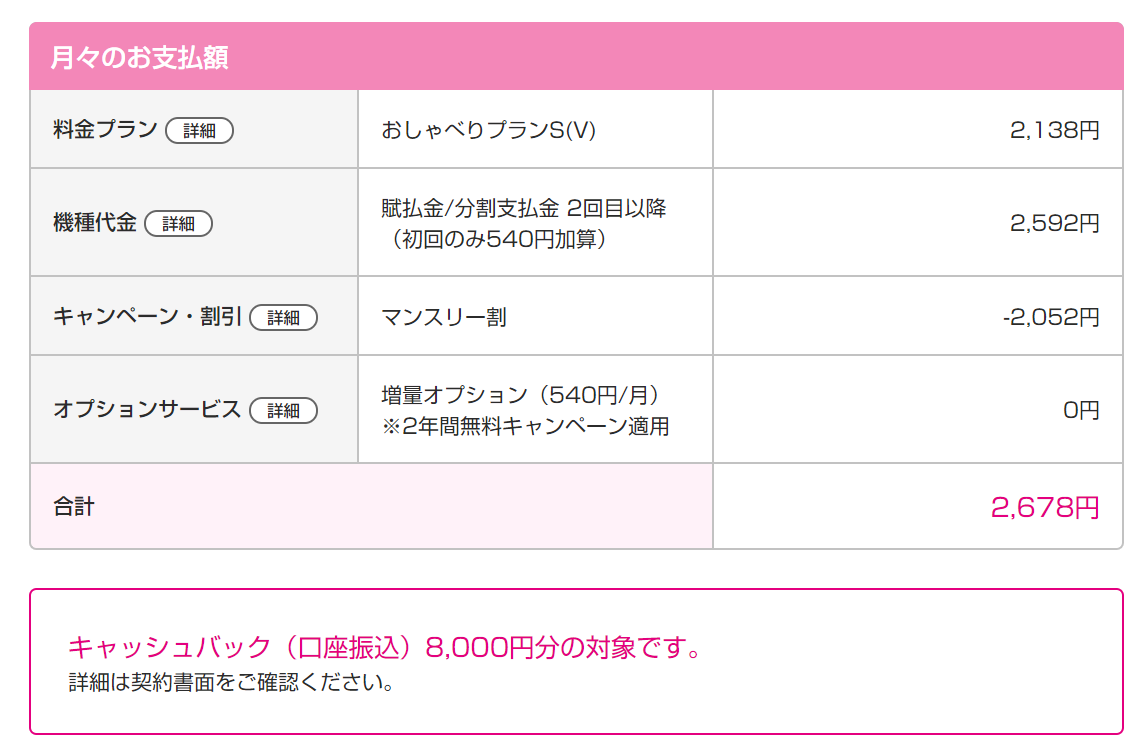The image size is (1135, 748).
Task: Click the キャッシュバック 8,000円 notice text
Action: (384, 647)
